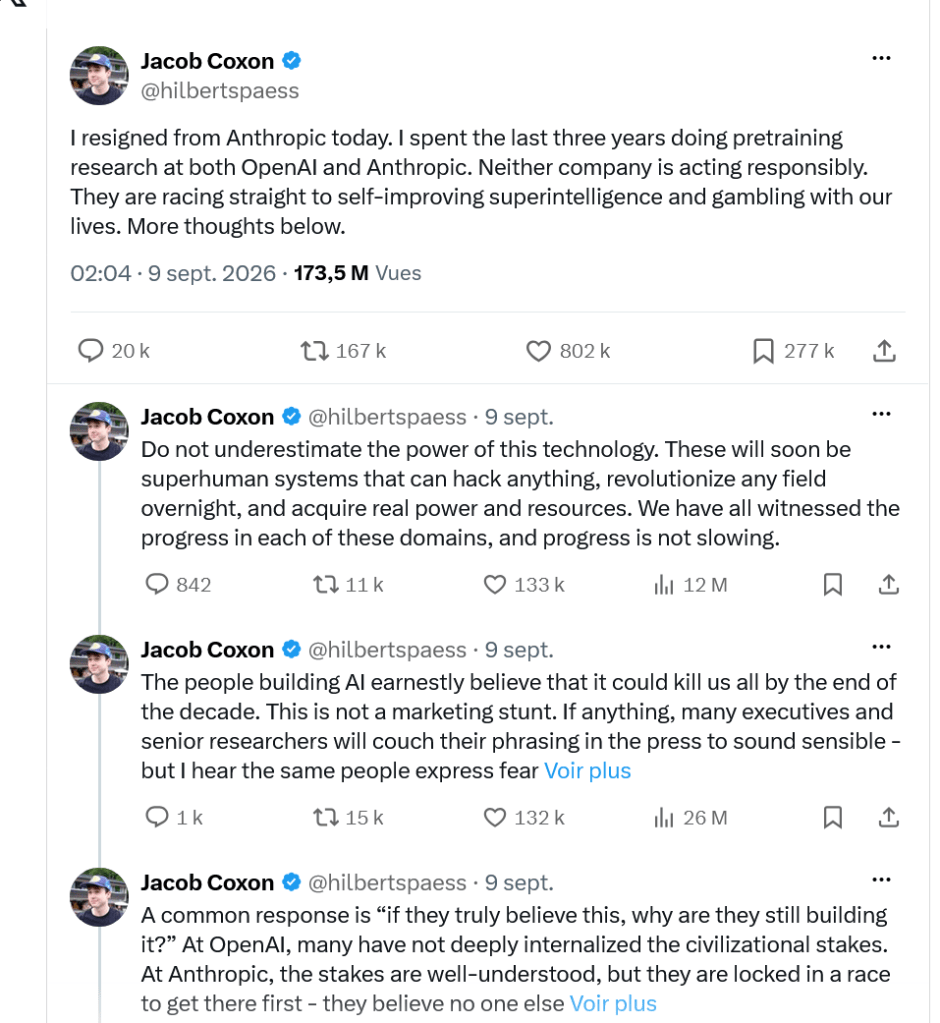The height and width of the screenshot is (1023, 940).
Task: Like the reply with 132 k likes
Action: click(494, 817)
